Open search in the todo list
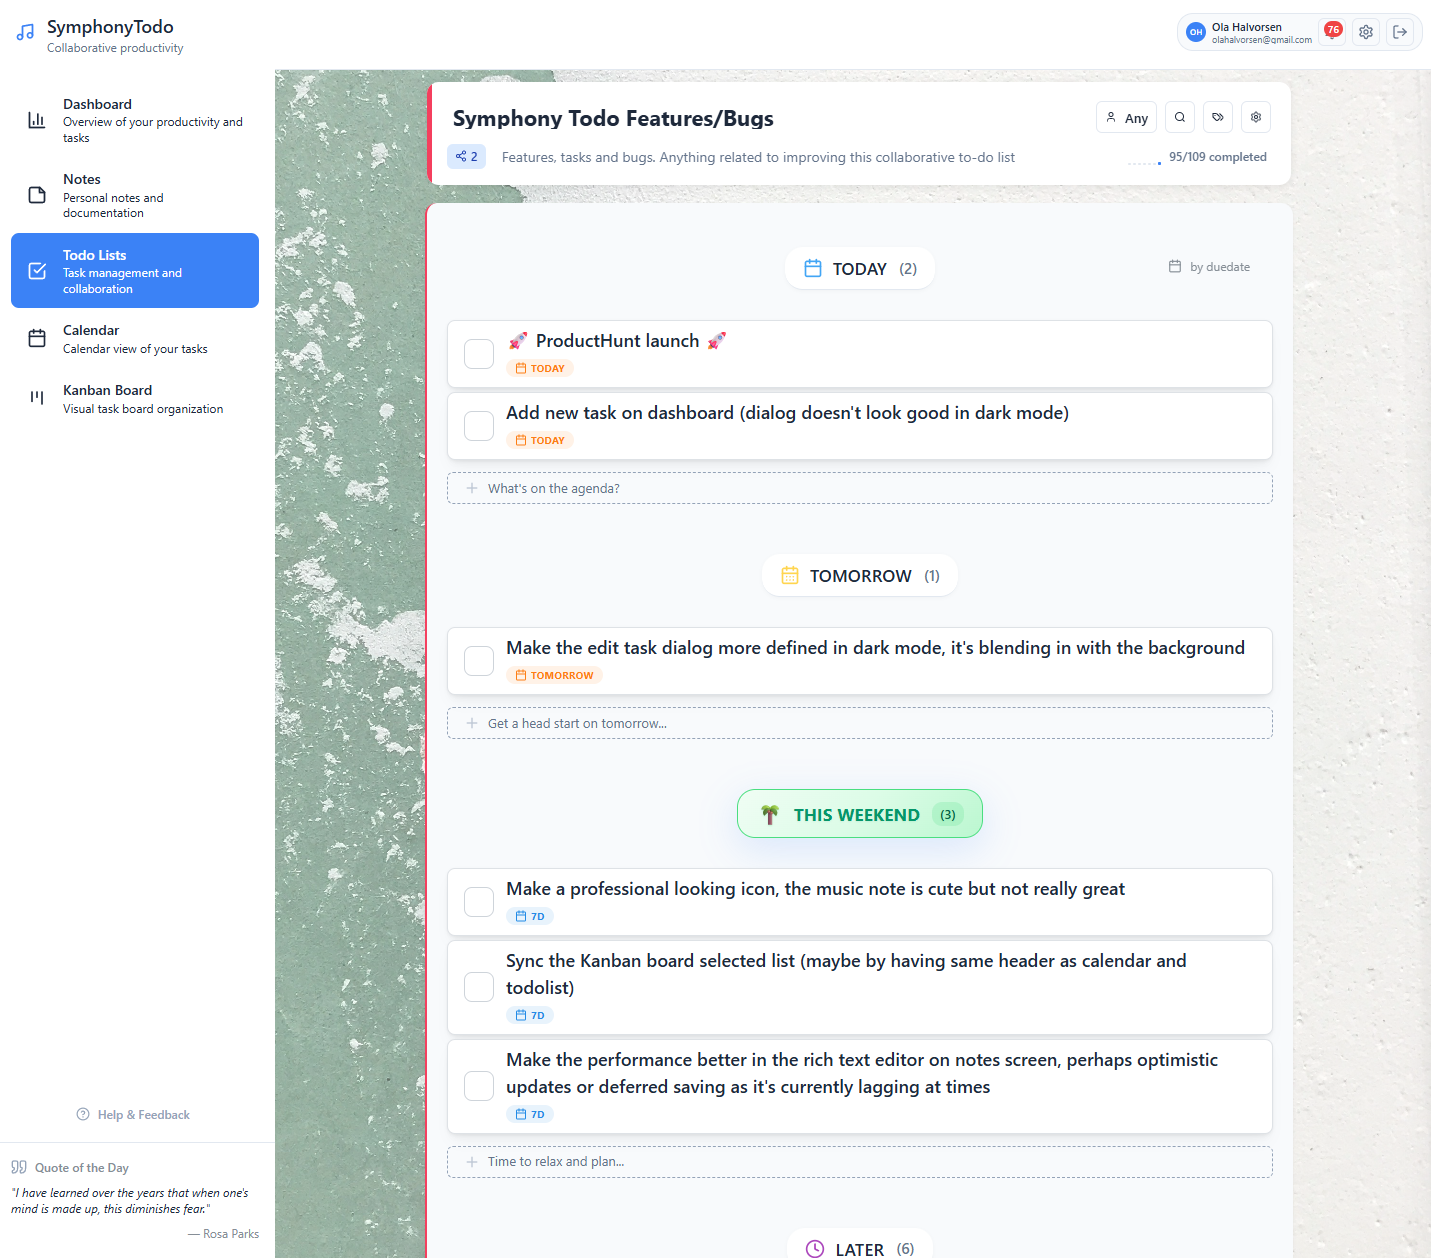This screenshot has width=1431, height=1258. (x=1180, y=117)
